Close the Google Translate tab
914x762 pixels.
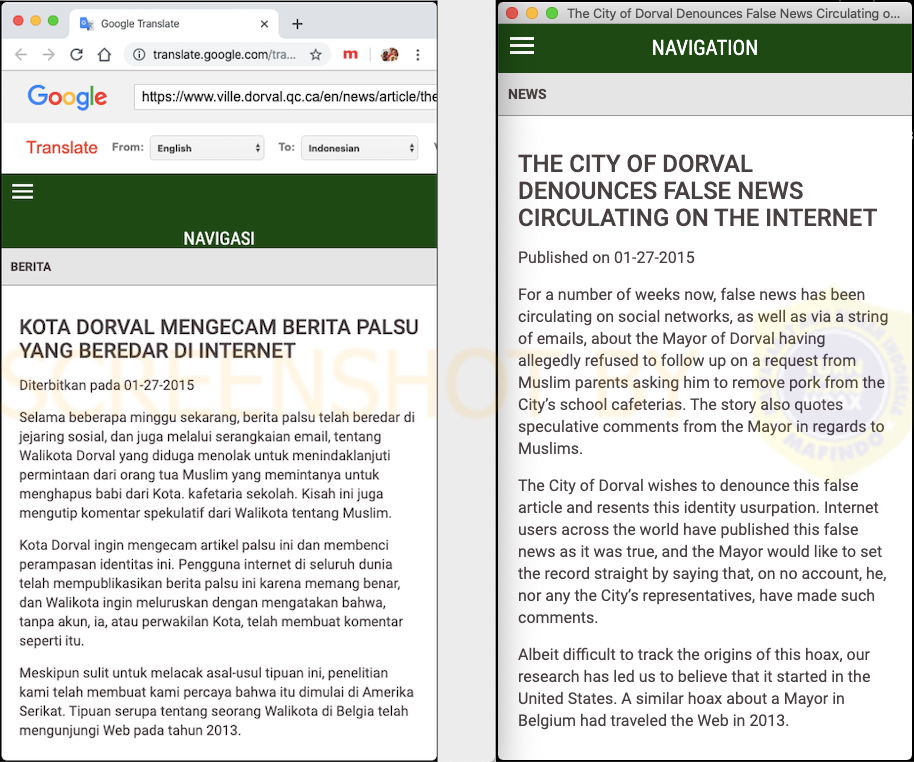[x=264, y=24]
